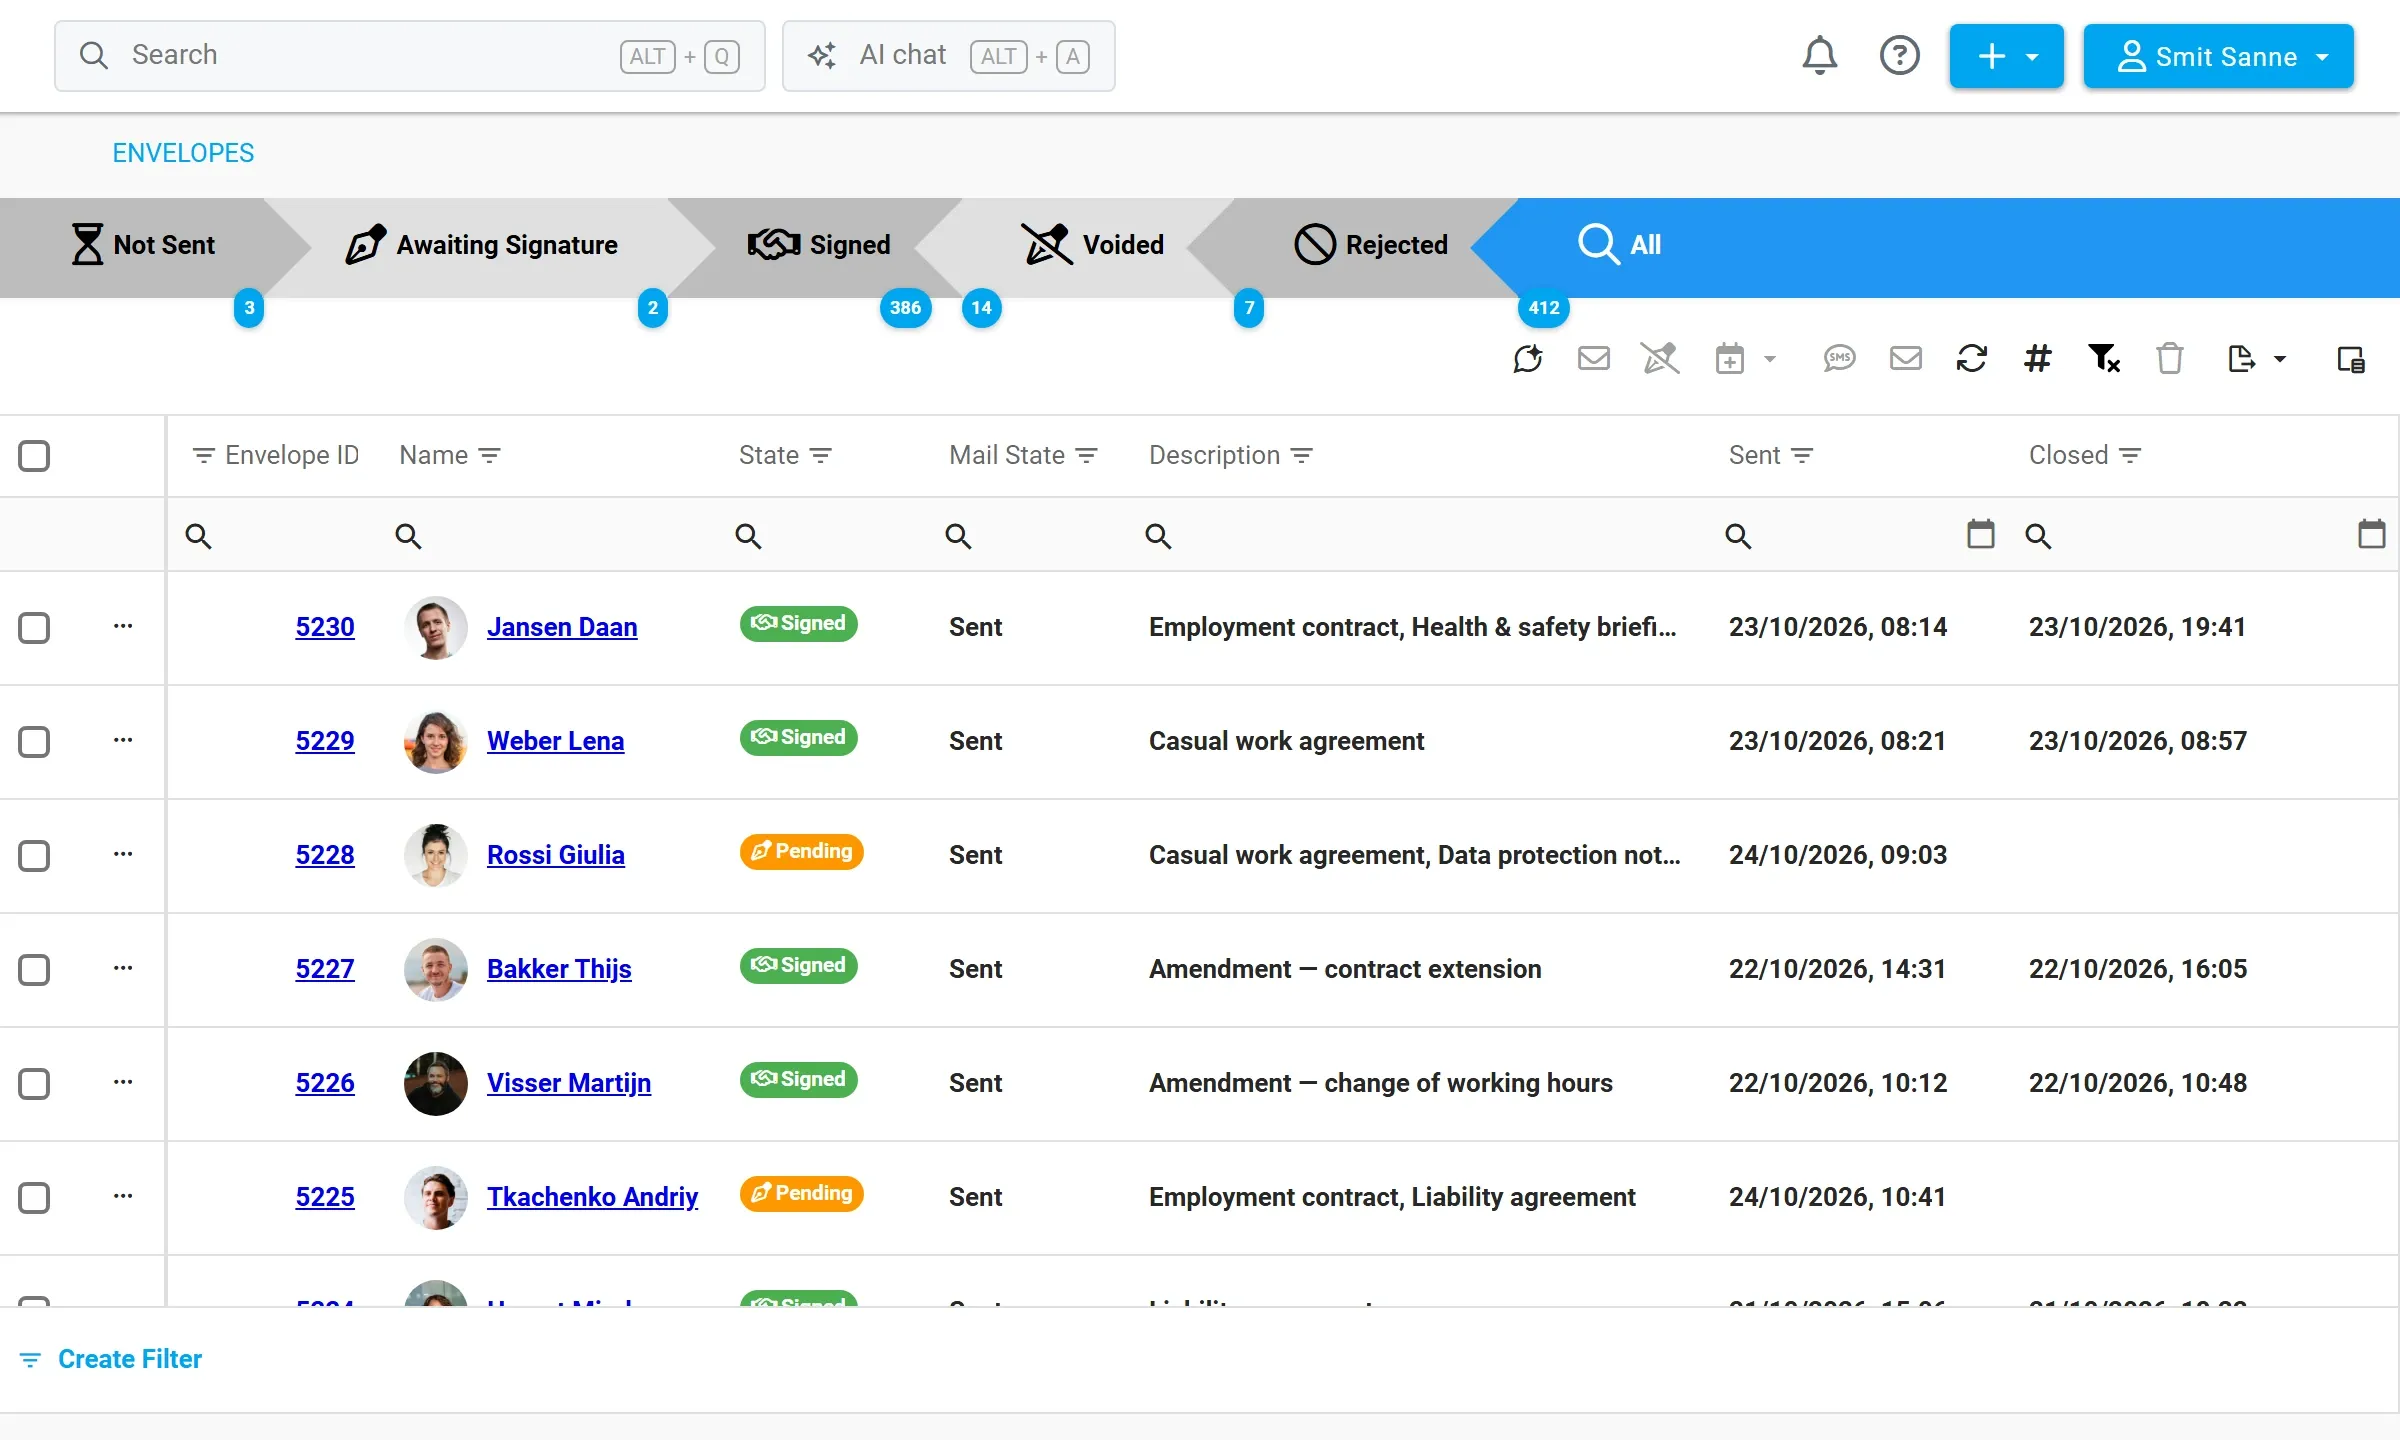Expand the blue plus button dropdown
Image resolution: width=2400 pixels, height=1440 pixels.
(x=2006, y=56)
